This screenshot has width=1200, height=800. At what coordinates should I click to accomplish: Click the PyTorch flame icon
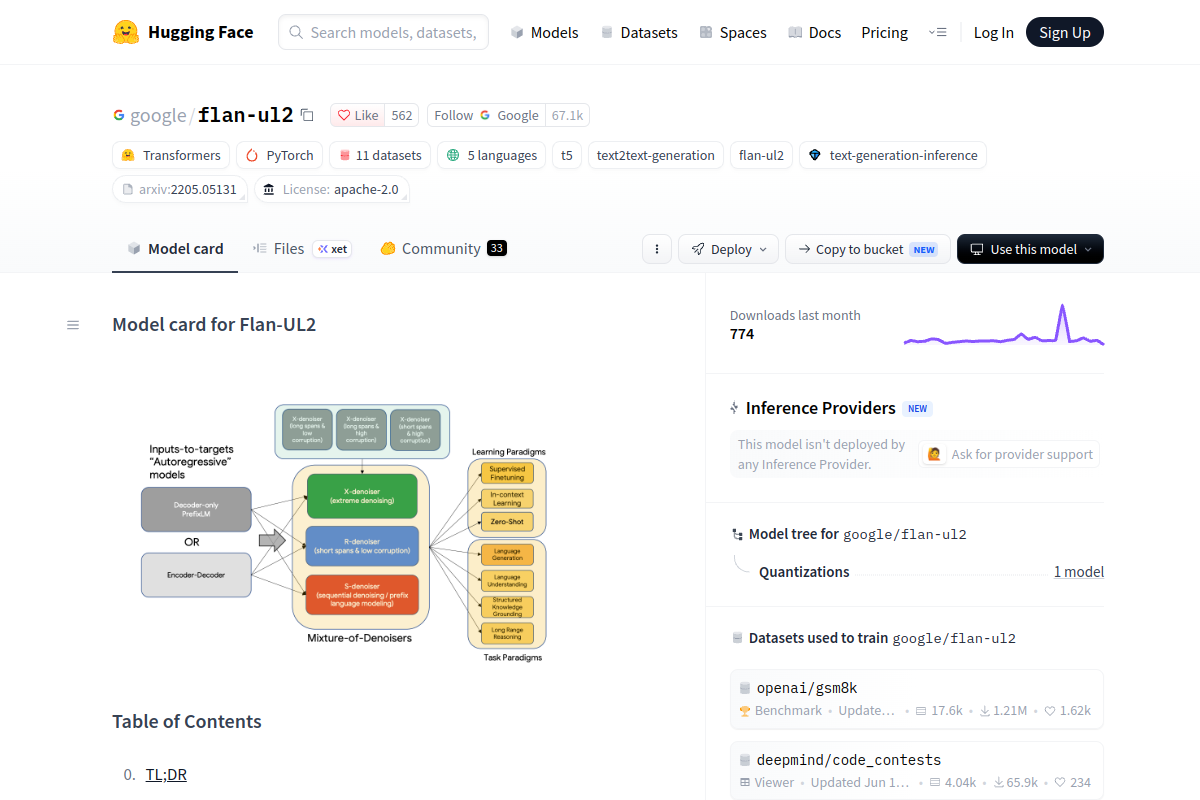click(x=251, y=155)
